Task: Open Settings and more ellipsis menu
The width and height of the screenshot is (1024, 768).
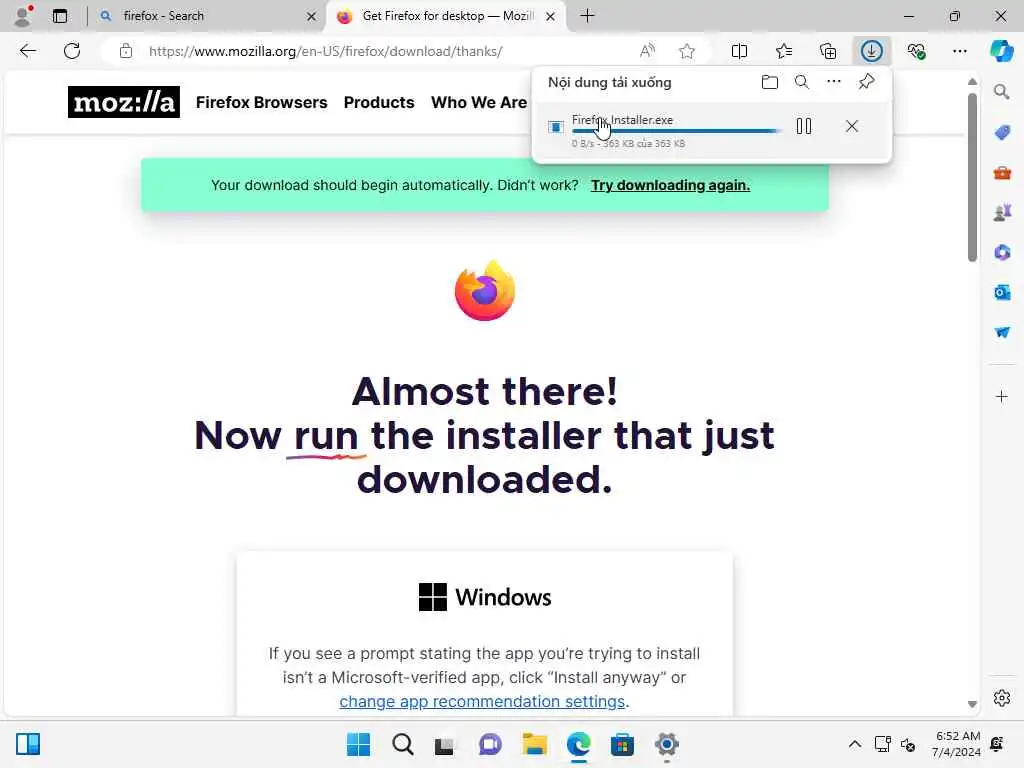Action: pos(959,51)
